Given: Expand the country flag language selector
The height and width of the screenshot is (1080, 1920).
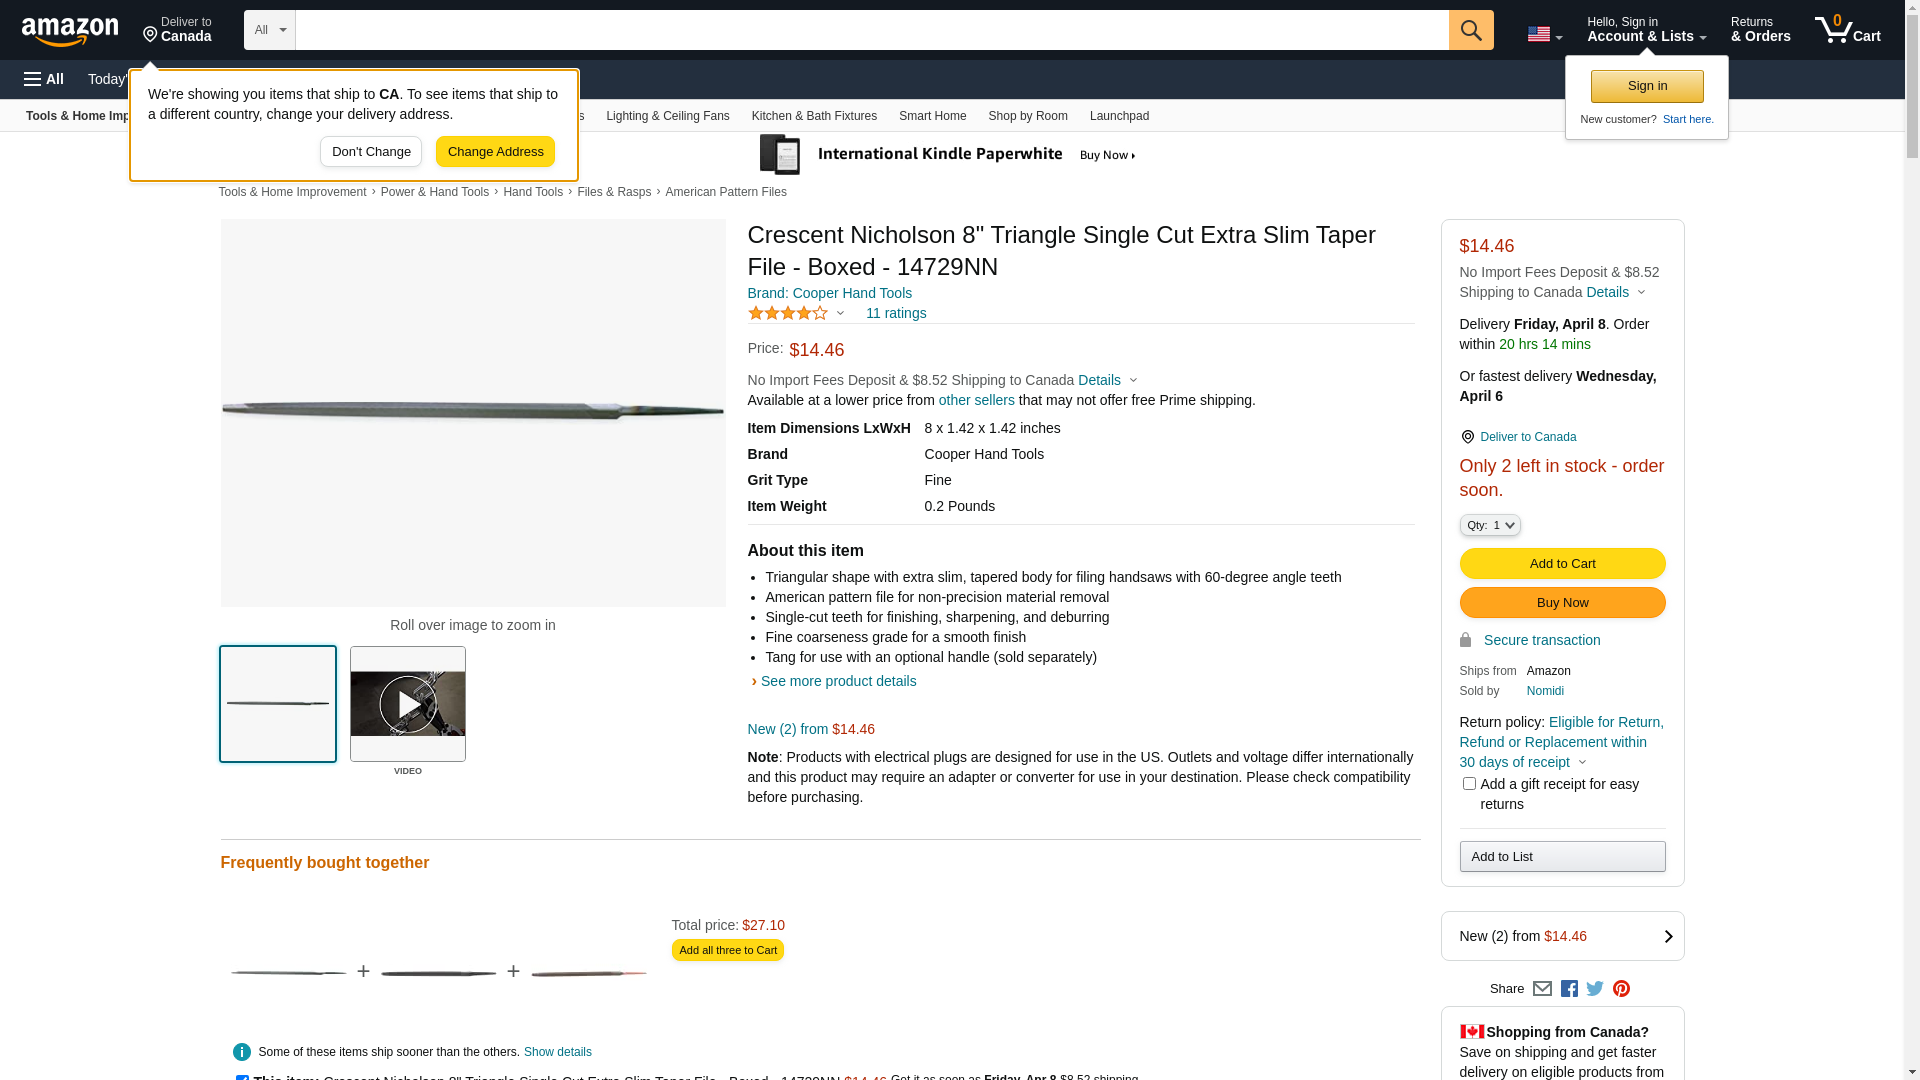Looking at the screenshot, I should point(1544,35).
